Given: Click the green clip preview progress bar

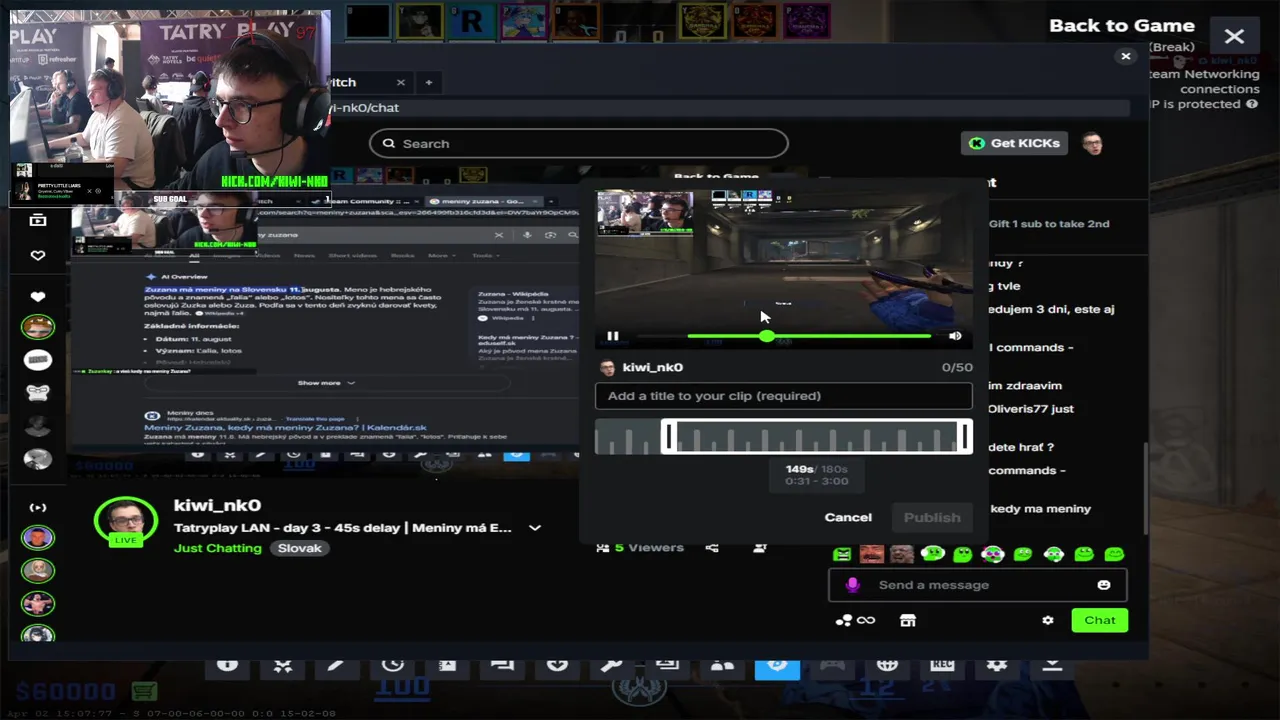Looking at the screenshot, I should 808,336.
